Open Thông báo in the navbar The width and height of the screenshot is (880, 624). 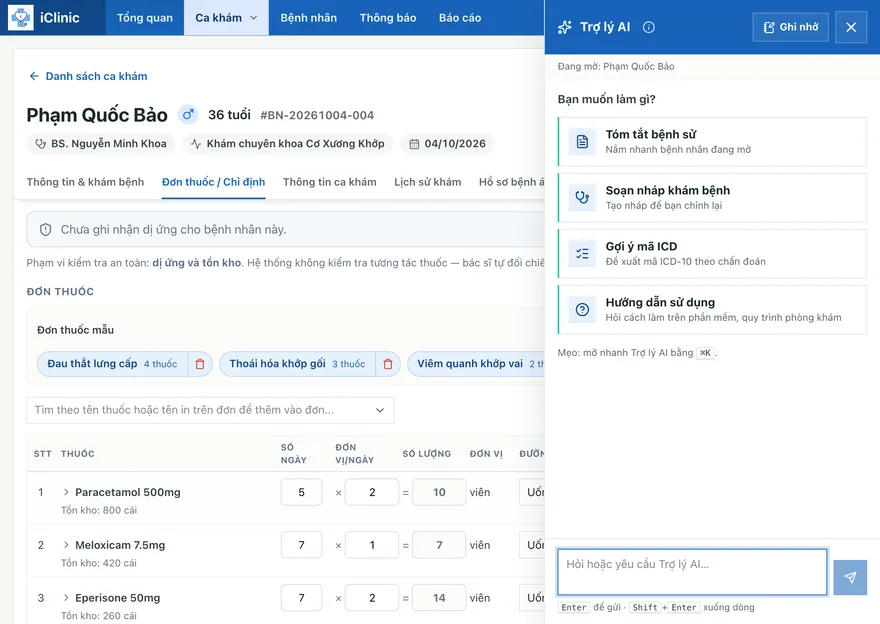click(388, 18)
